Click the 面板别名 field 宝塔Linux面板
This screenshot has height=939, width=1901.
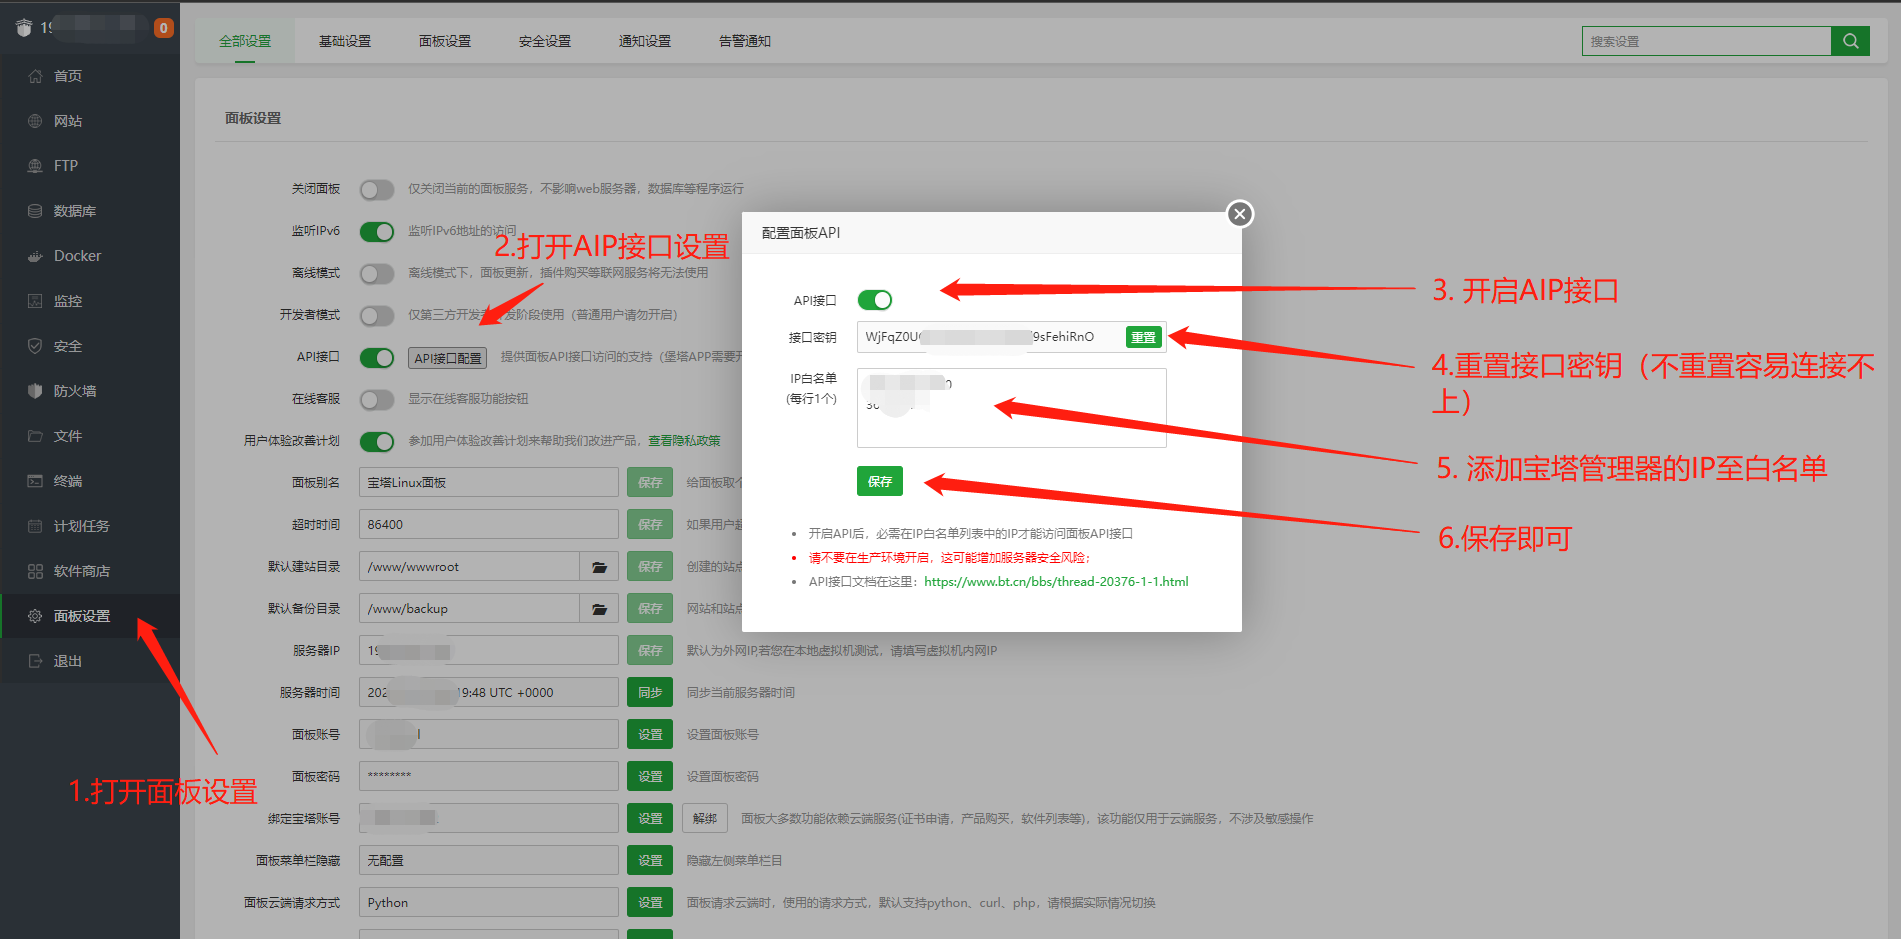[489, 483]
